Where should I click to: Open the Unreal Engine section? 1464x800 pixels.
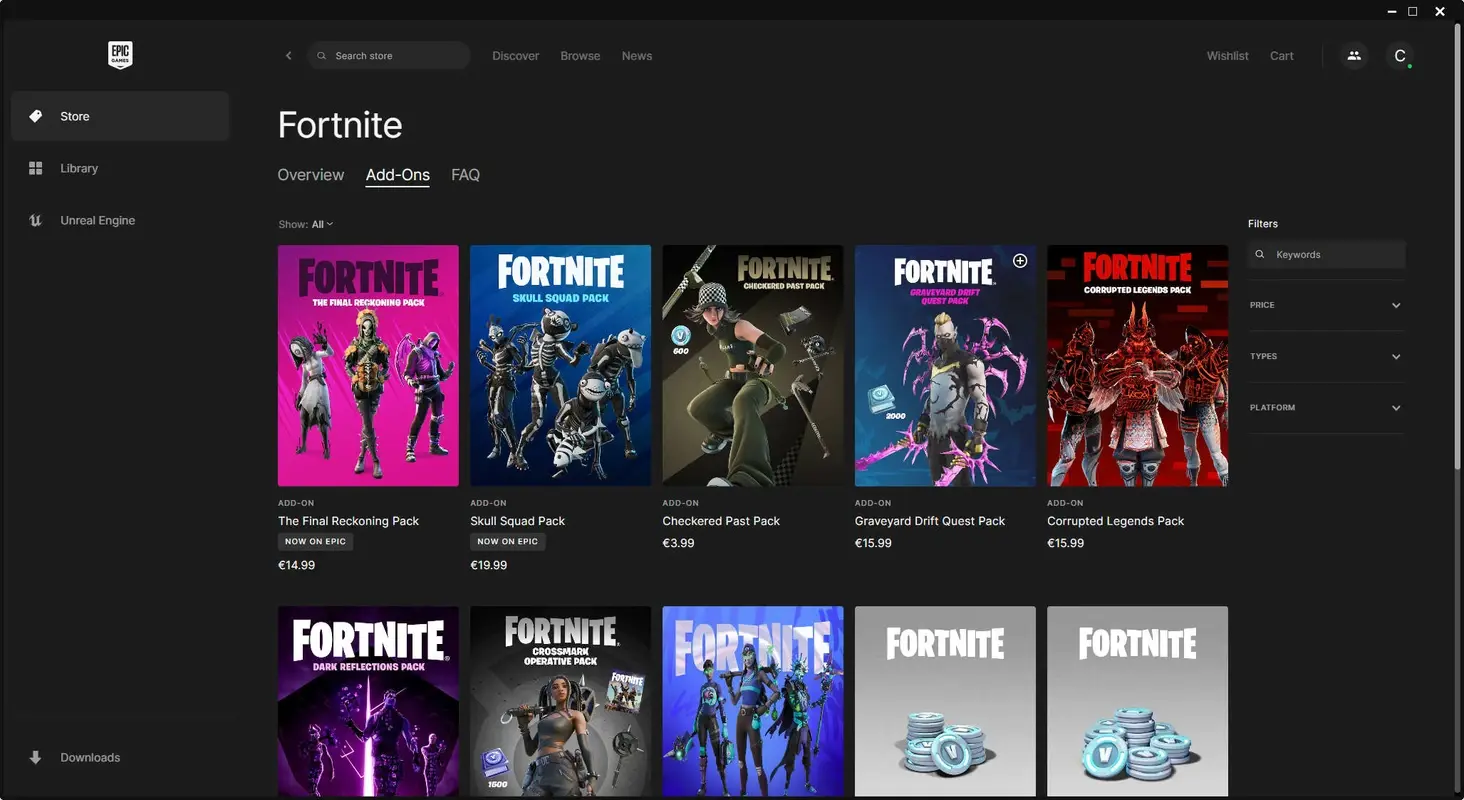pos(97,220)
